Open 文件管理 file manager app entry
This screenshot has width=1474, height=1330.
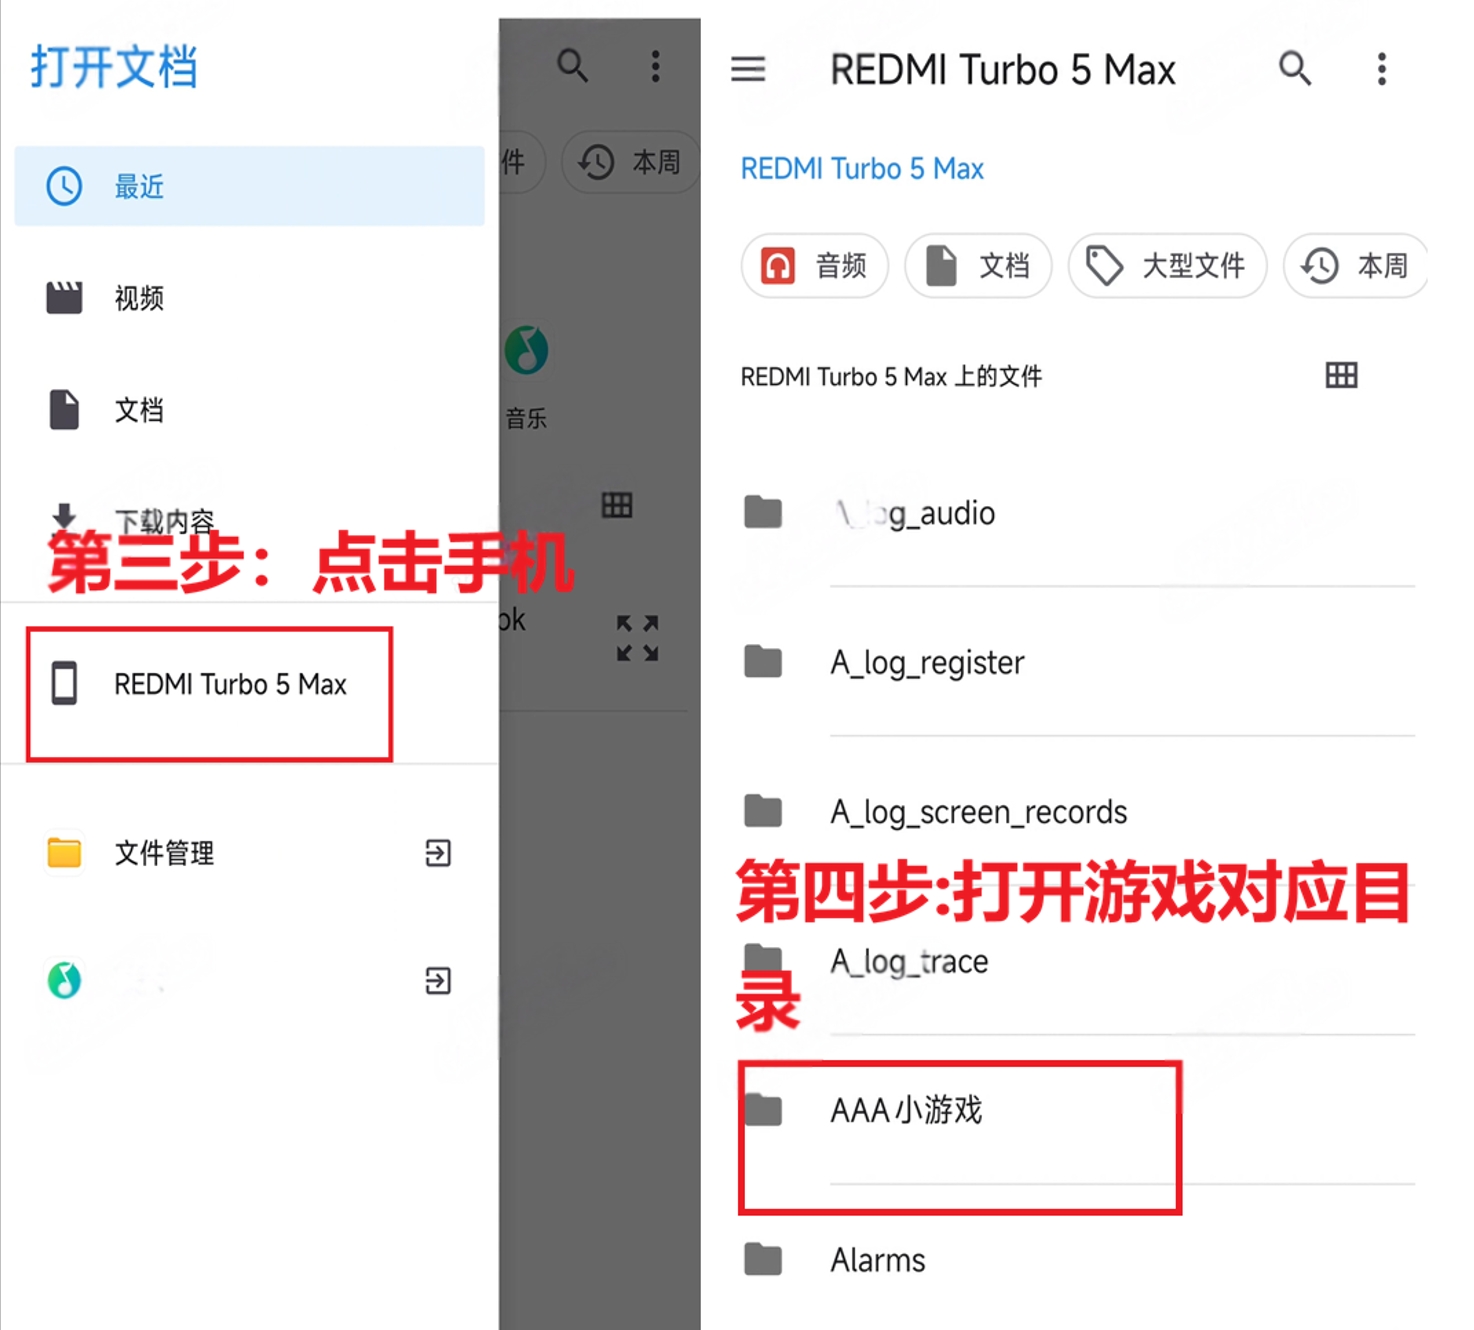click(164, 853)
